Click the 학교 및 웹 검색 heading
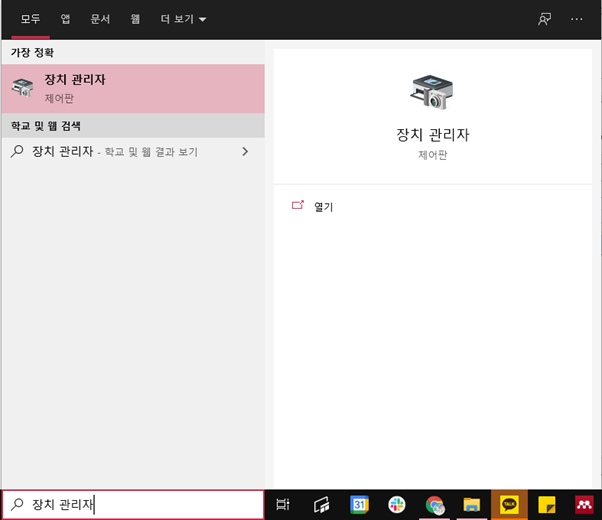Image resolution: width=602 pixels, height=520 pixels. click(x=46, y=126)
